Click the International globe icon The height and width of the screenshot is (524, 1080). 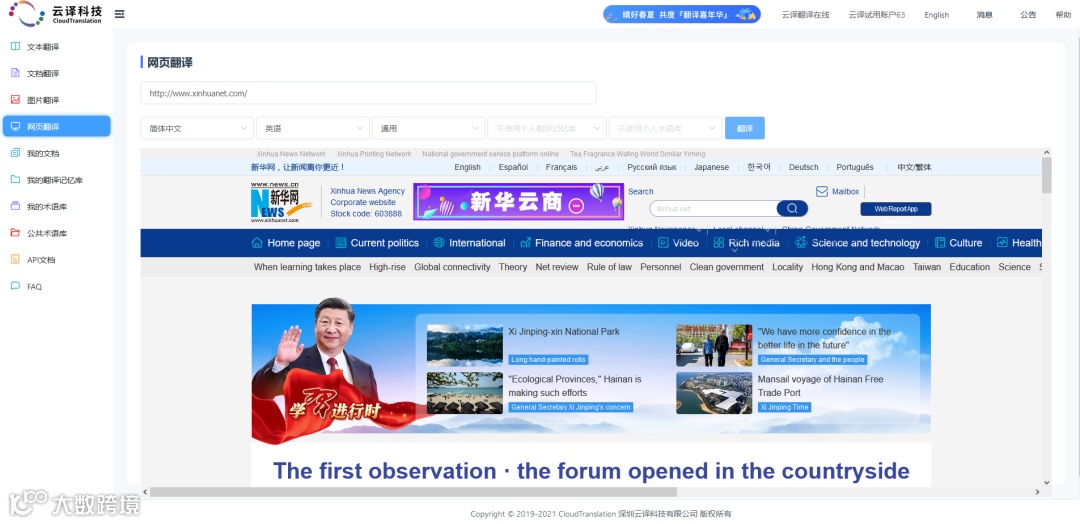(439, 242)
